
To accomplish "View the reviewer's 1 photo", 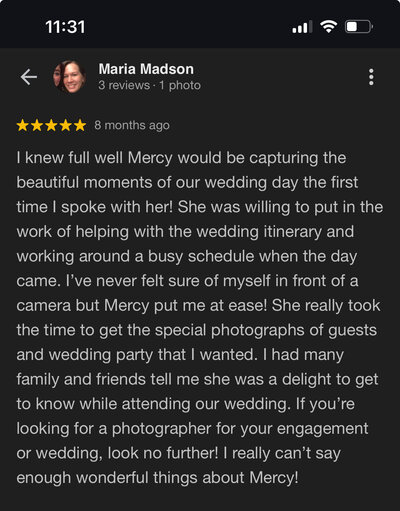I will tap(180, 85).
